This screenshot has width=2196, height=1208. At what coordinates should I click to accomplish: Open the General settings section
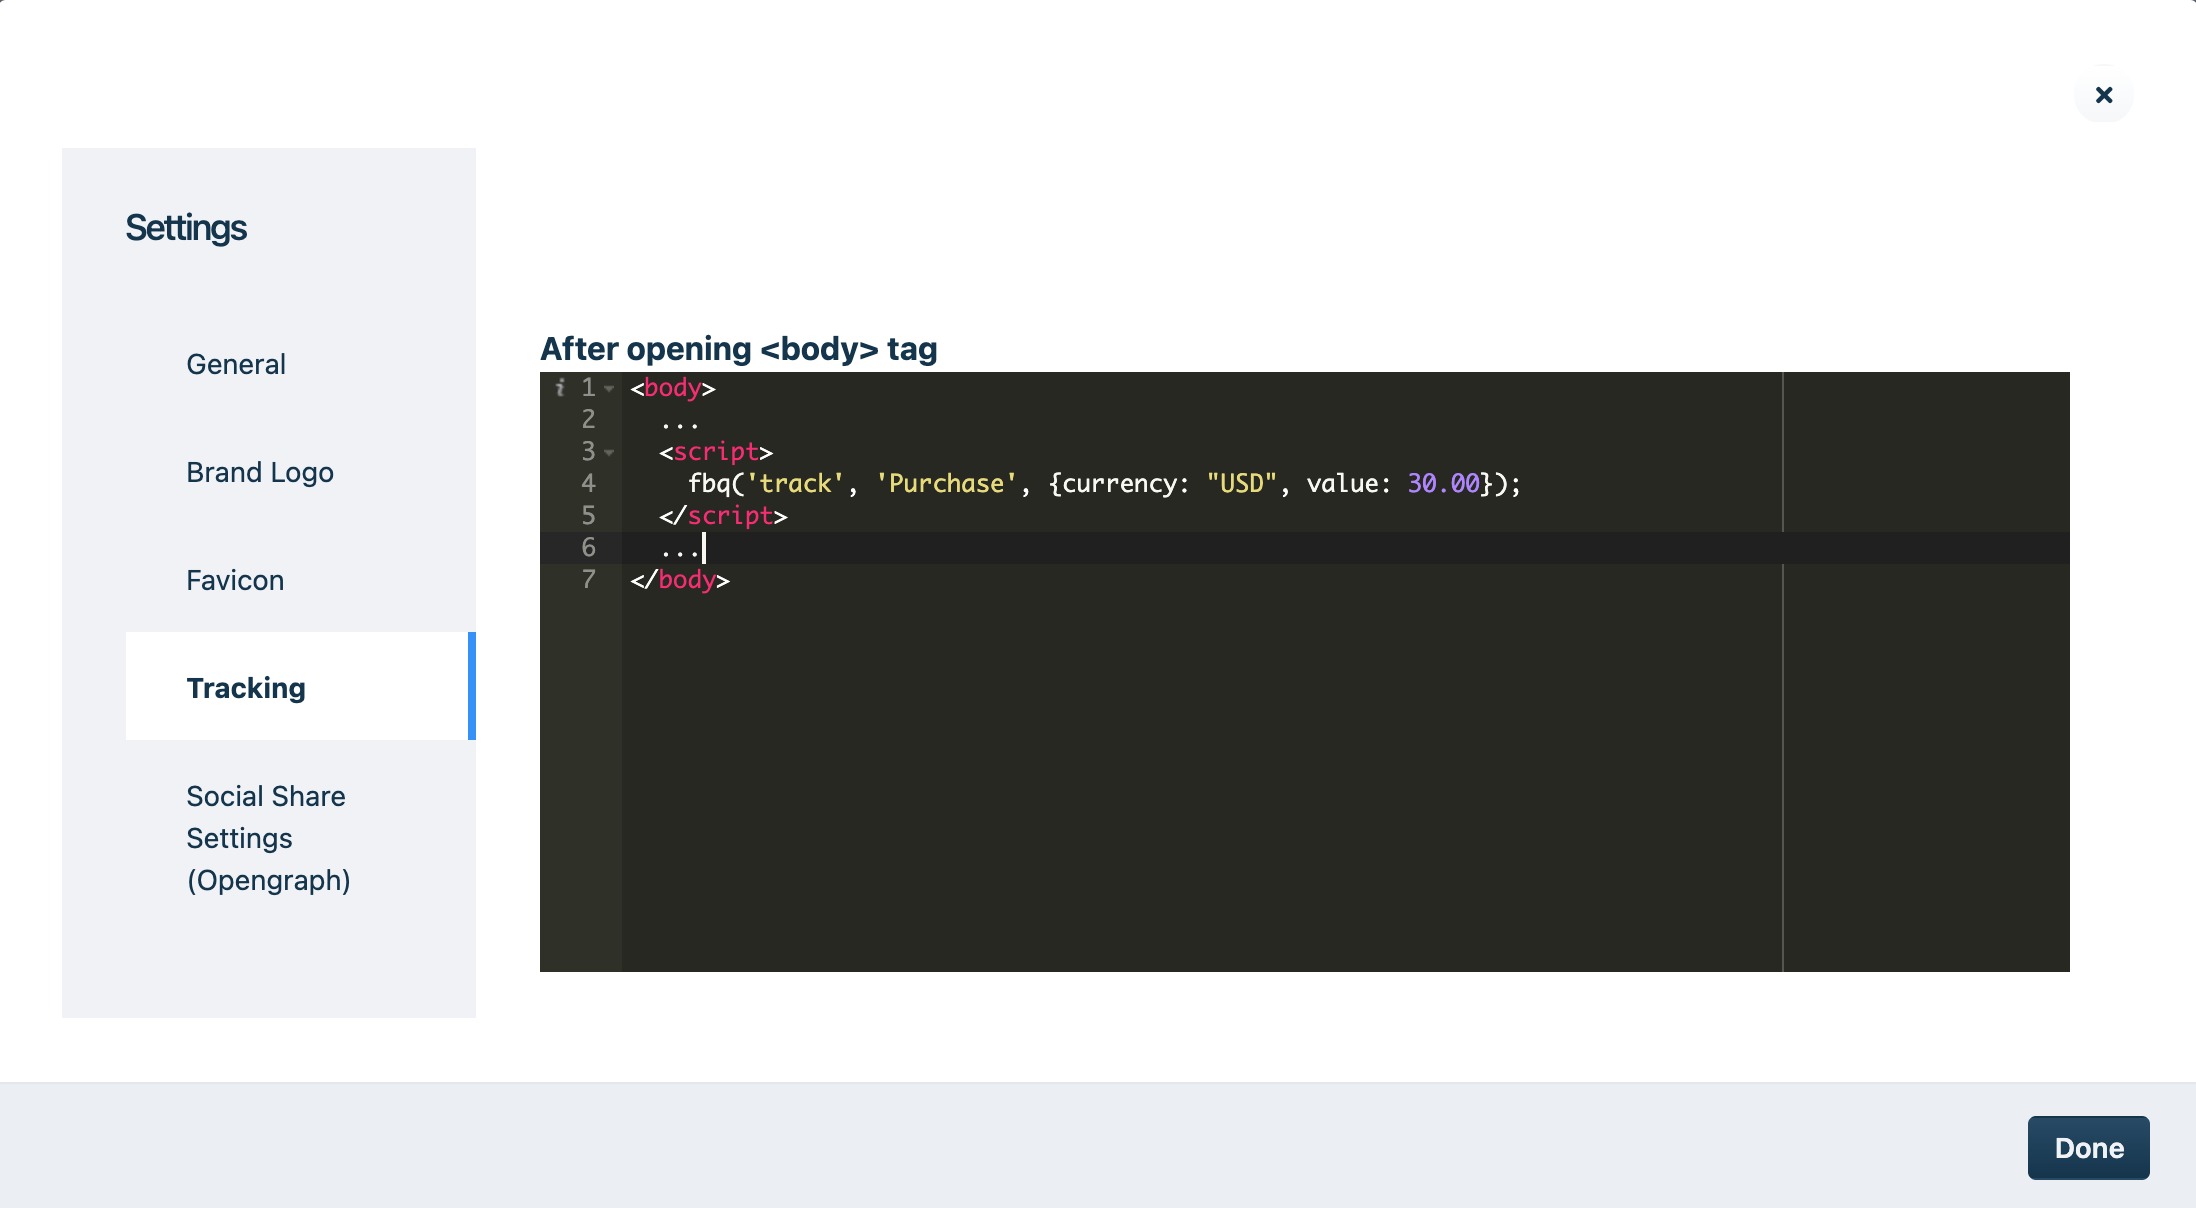pyautogui.click(x=236, y=364)
